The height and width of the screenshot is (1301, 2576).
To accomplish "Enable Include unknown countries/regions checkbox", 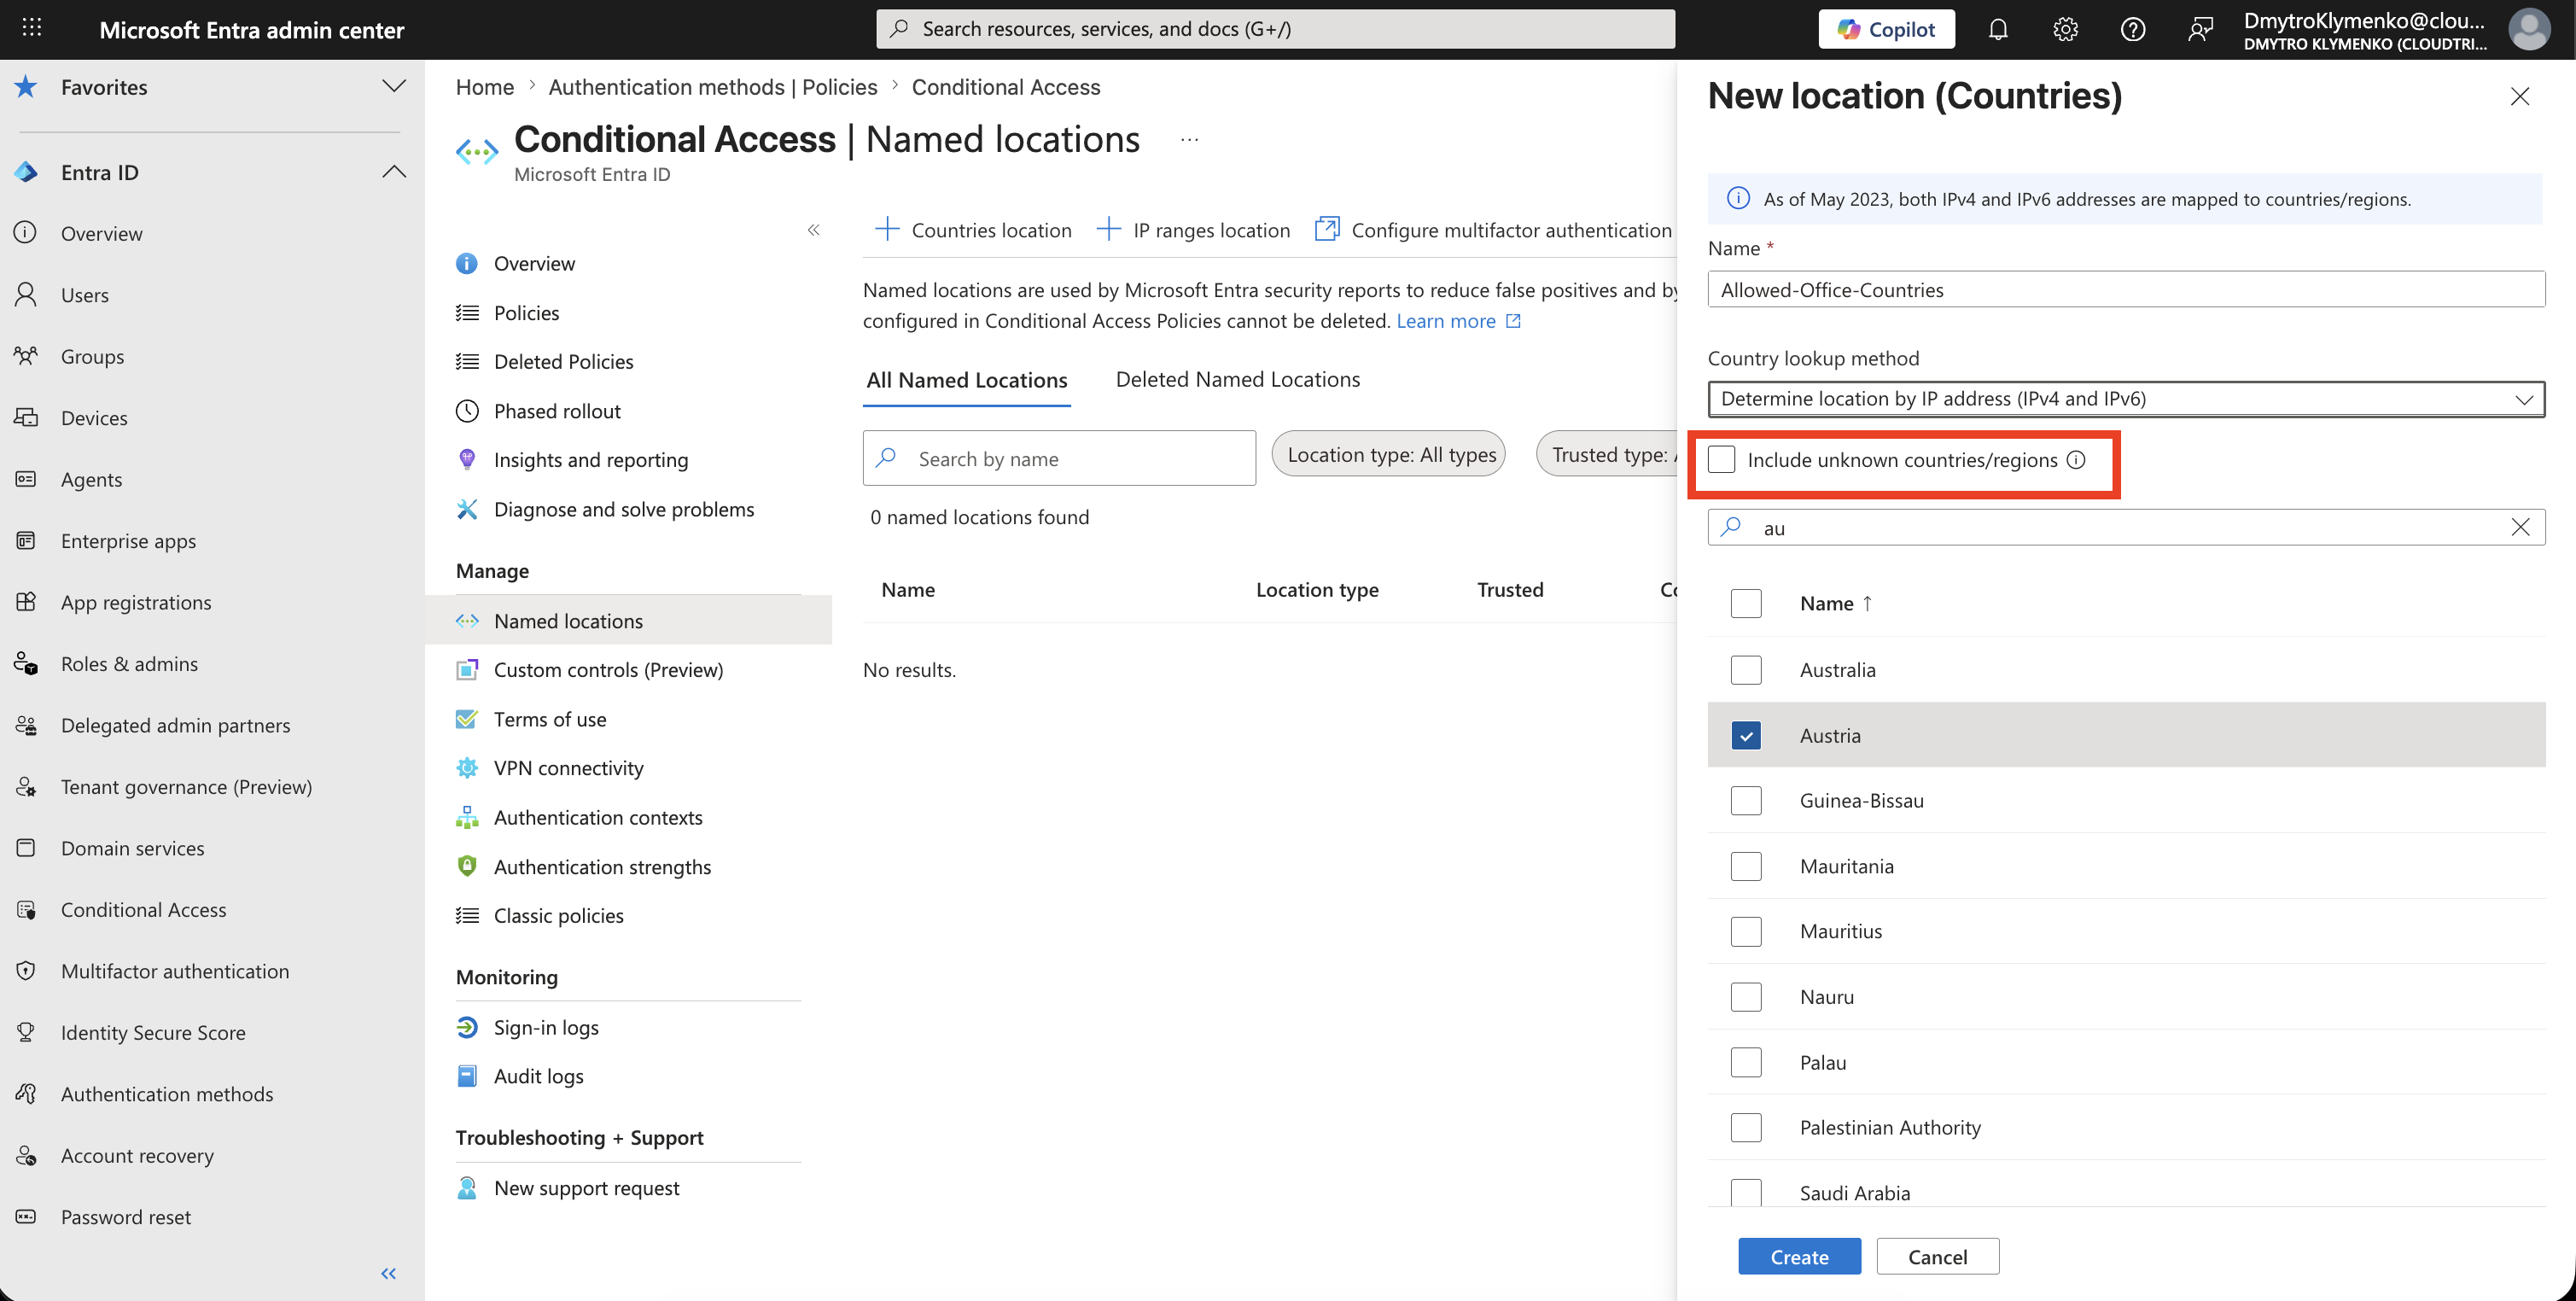I will point(1721,460).
